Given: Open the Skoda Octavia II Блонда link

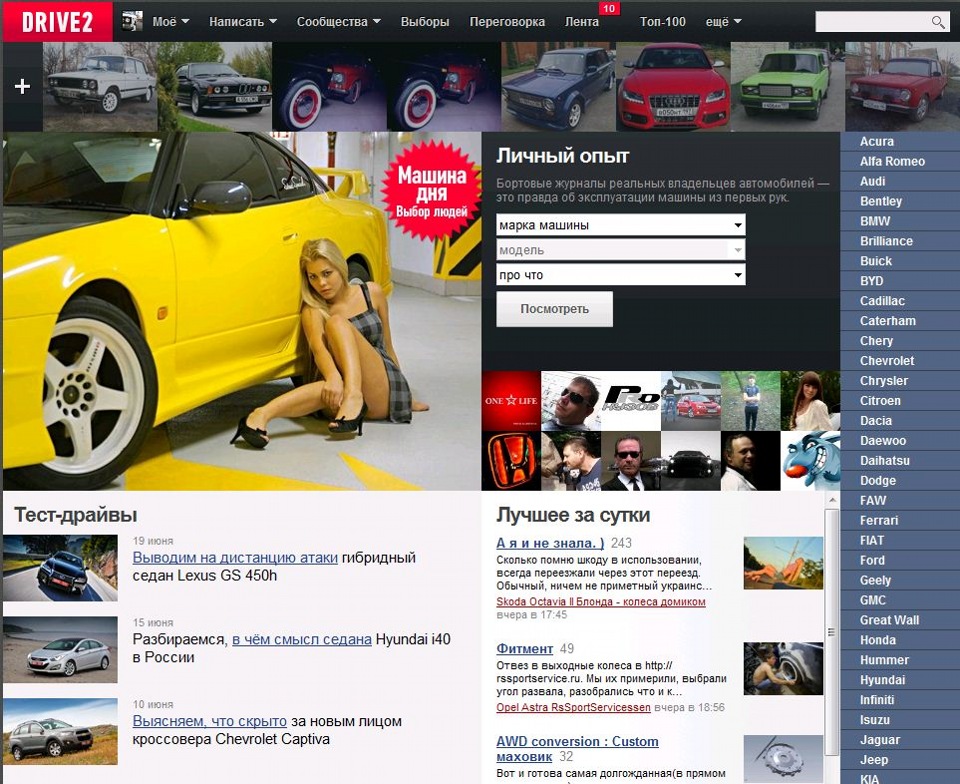Looking at the screenshot, I should coord(601,602).
